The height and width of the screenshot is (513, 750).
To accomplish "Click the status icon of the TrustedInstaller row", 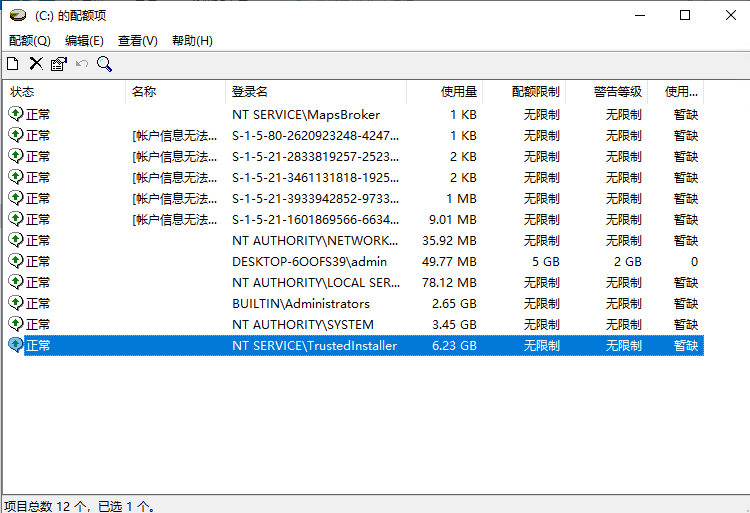I will [16, 345].
